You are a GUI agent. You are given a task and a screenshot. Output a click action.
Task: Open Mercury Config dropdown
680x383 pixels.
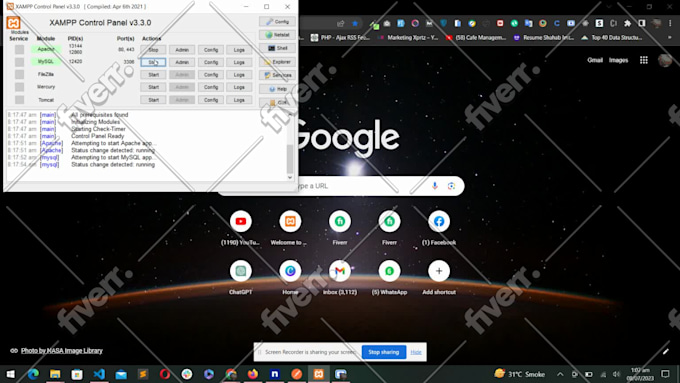211,87
